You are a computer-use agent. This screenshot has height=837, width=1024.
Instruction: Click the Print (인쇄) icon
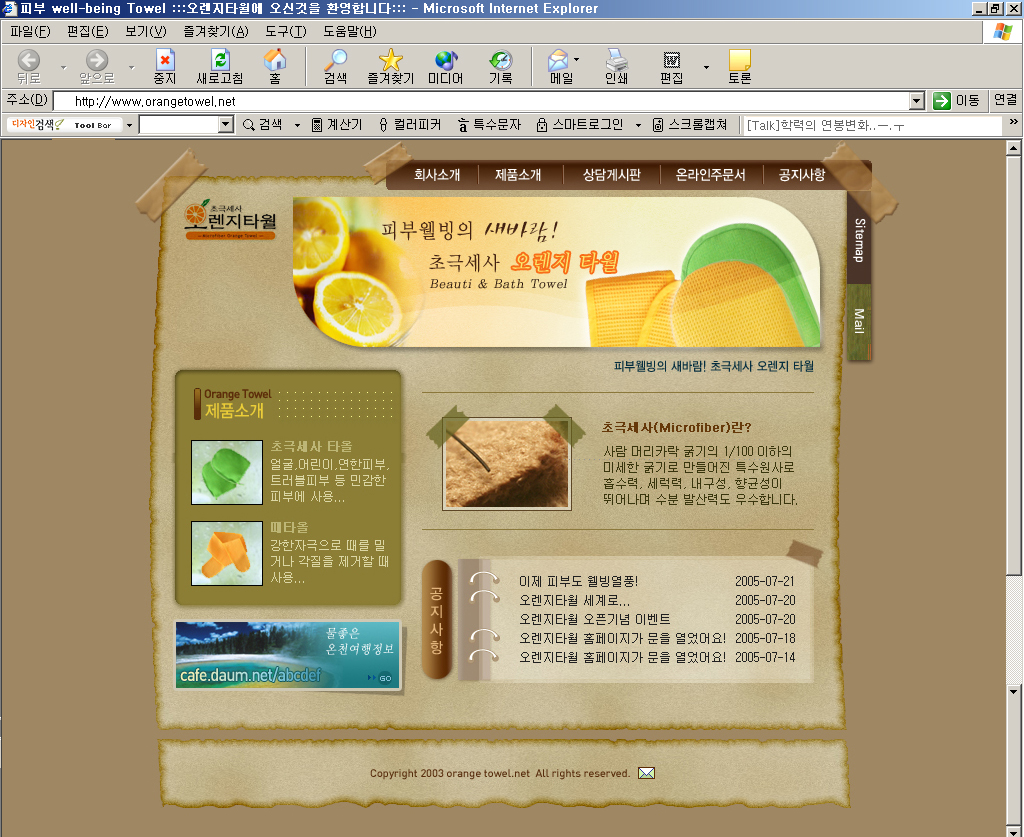616,67
